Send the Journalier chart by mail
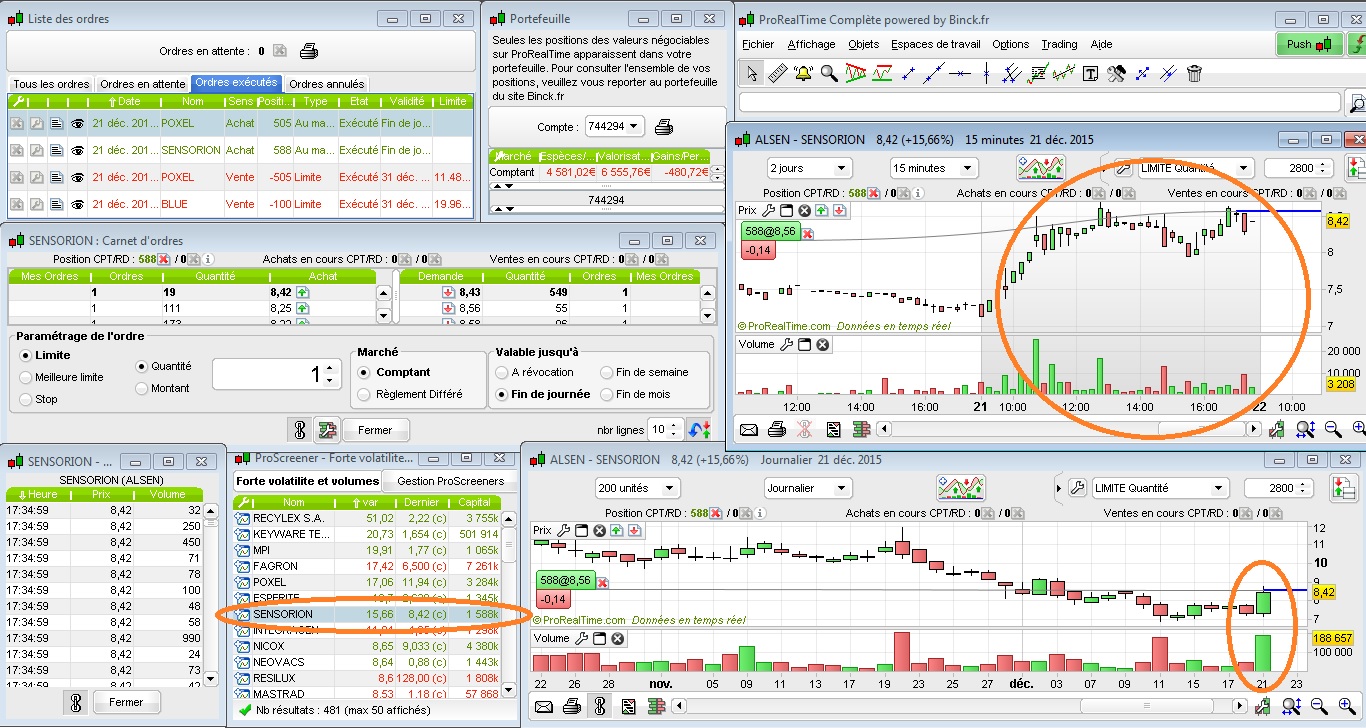This screenshot has height=728, width=1366. tap(544, 707)
